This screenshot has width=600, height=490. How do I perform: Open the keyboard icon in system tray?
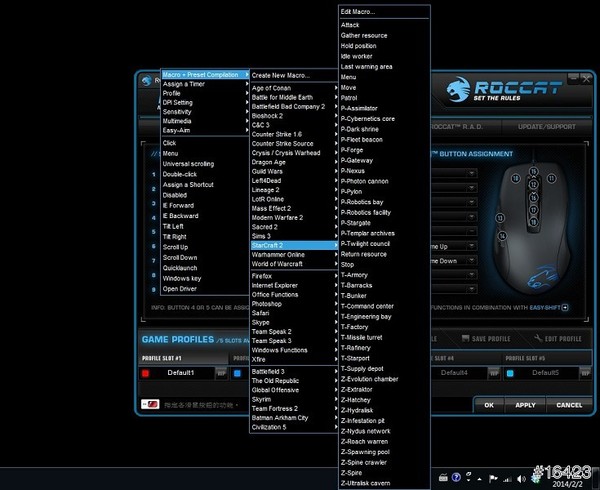(x=443, y=477)
